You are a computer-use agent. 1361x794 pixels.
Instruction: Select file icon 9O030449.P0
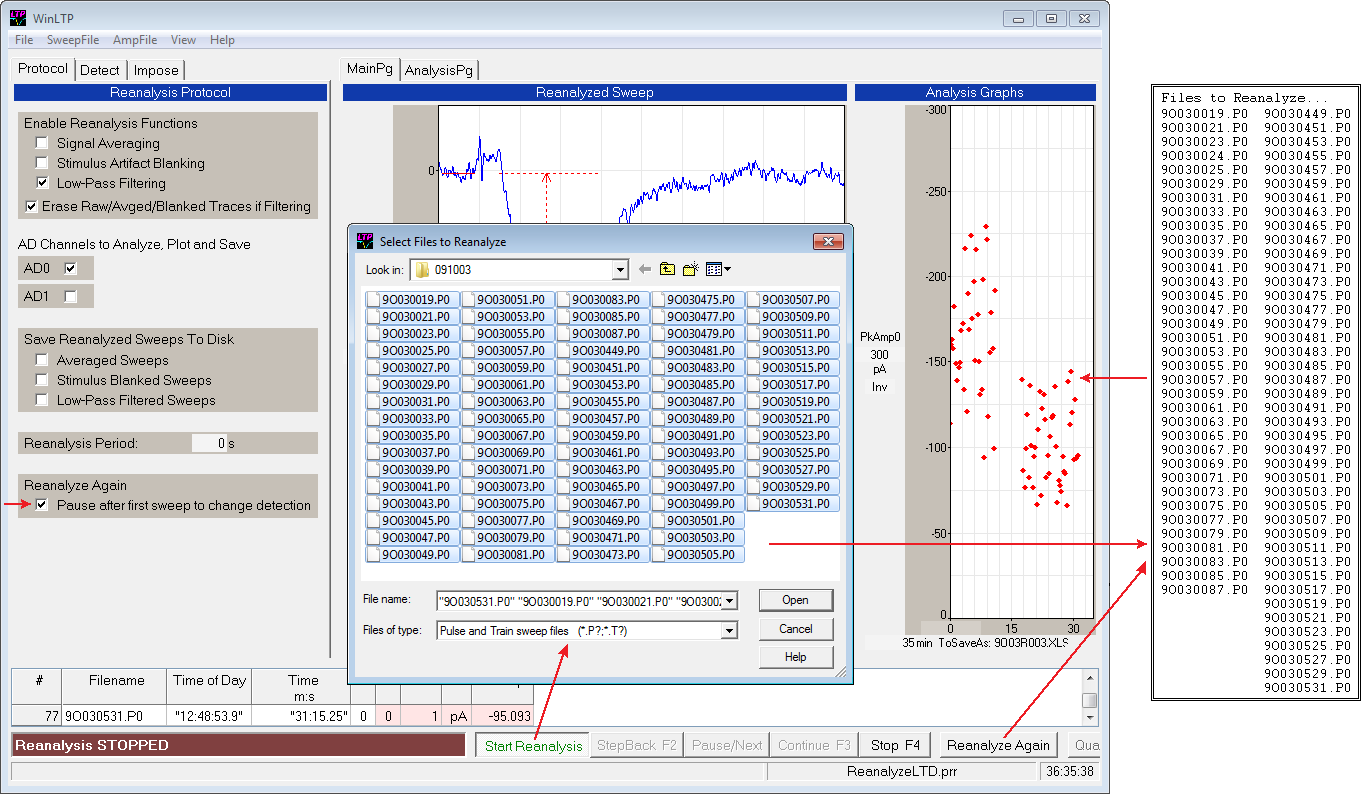coord(564,351)
